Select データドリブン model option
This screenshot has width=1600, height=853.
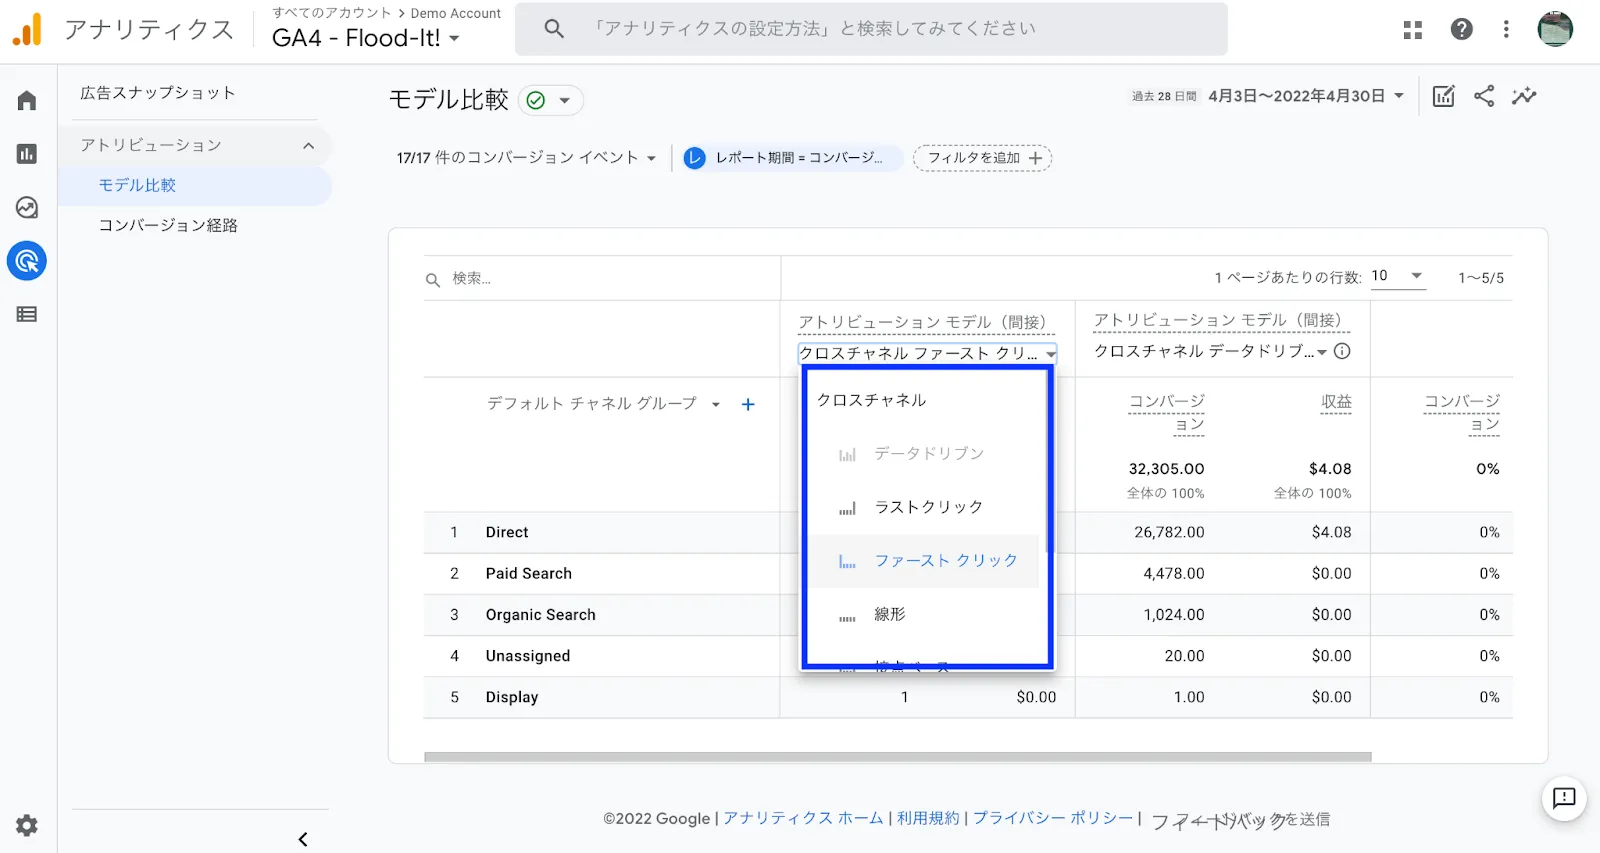pyautogui.click(x=925, y=454)
